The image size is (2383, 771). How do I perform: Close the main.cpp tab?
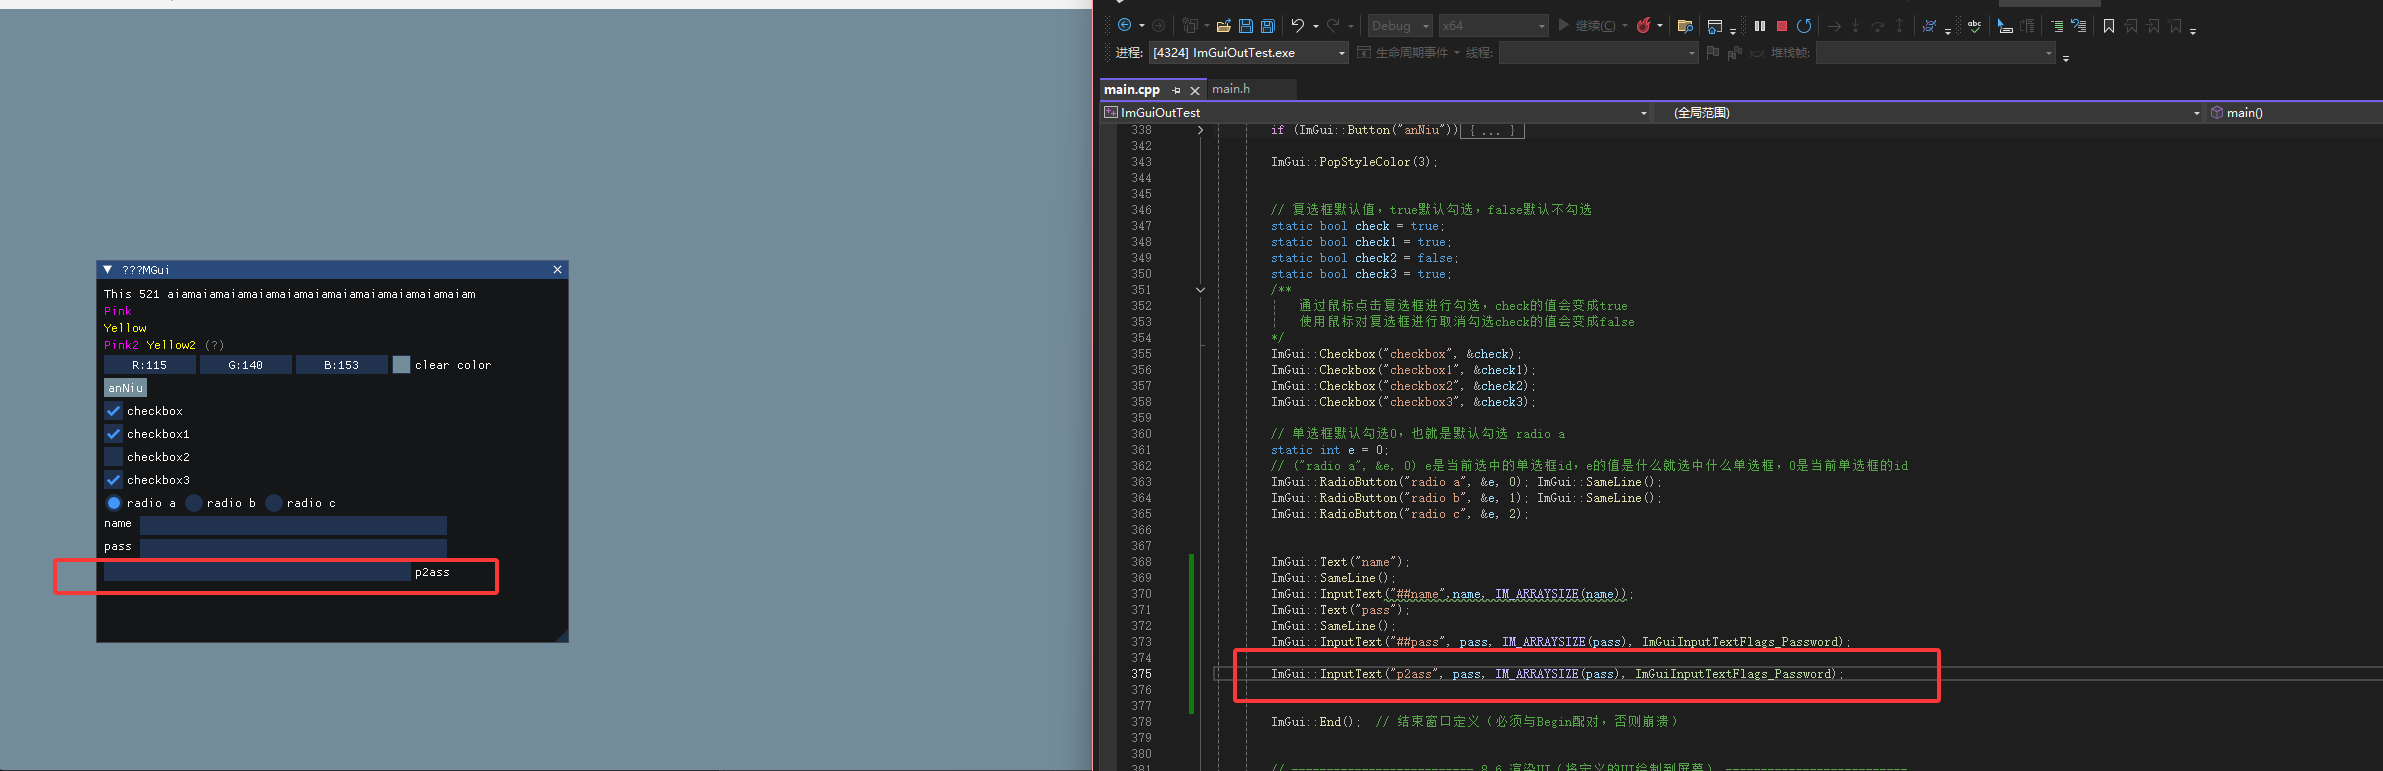coord(1194,90)
